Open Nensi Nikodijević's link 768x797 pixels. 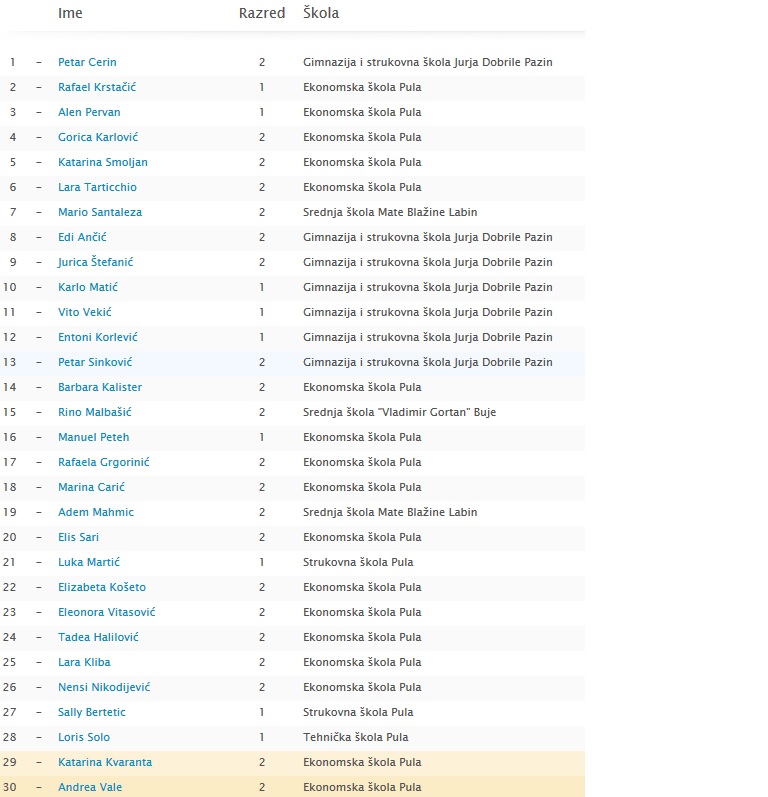coord(104,687)
